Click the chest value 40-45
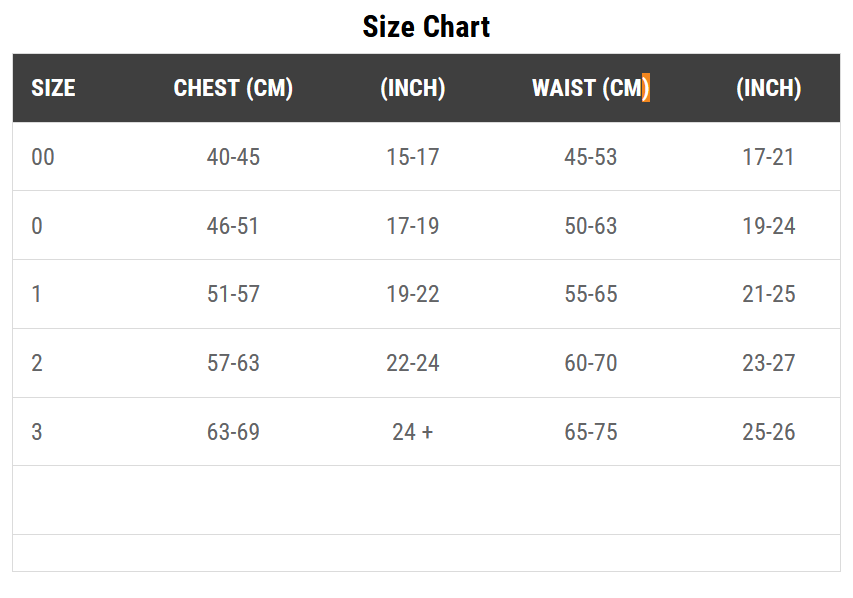Image resolution: width=853 pixels, height=598 pixels. coord(233,157)
